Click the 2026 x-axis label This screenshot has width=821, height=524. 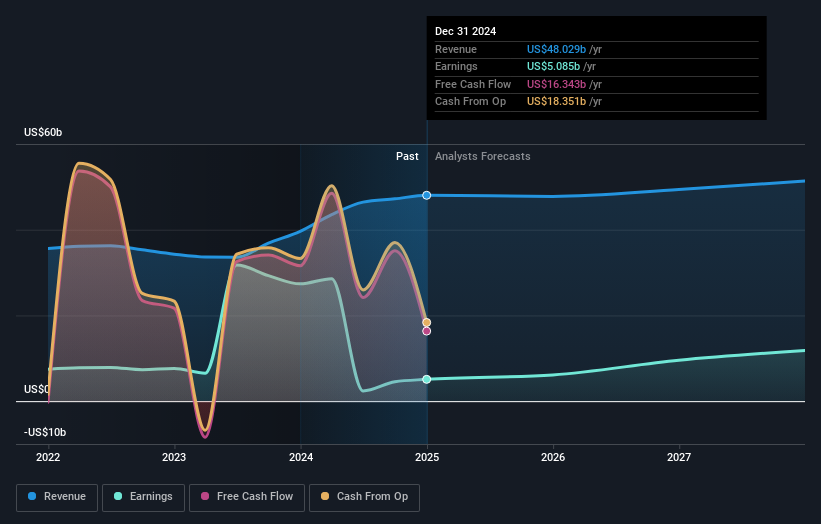pos(553,457)
